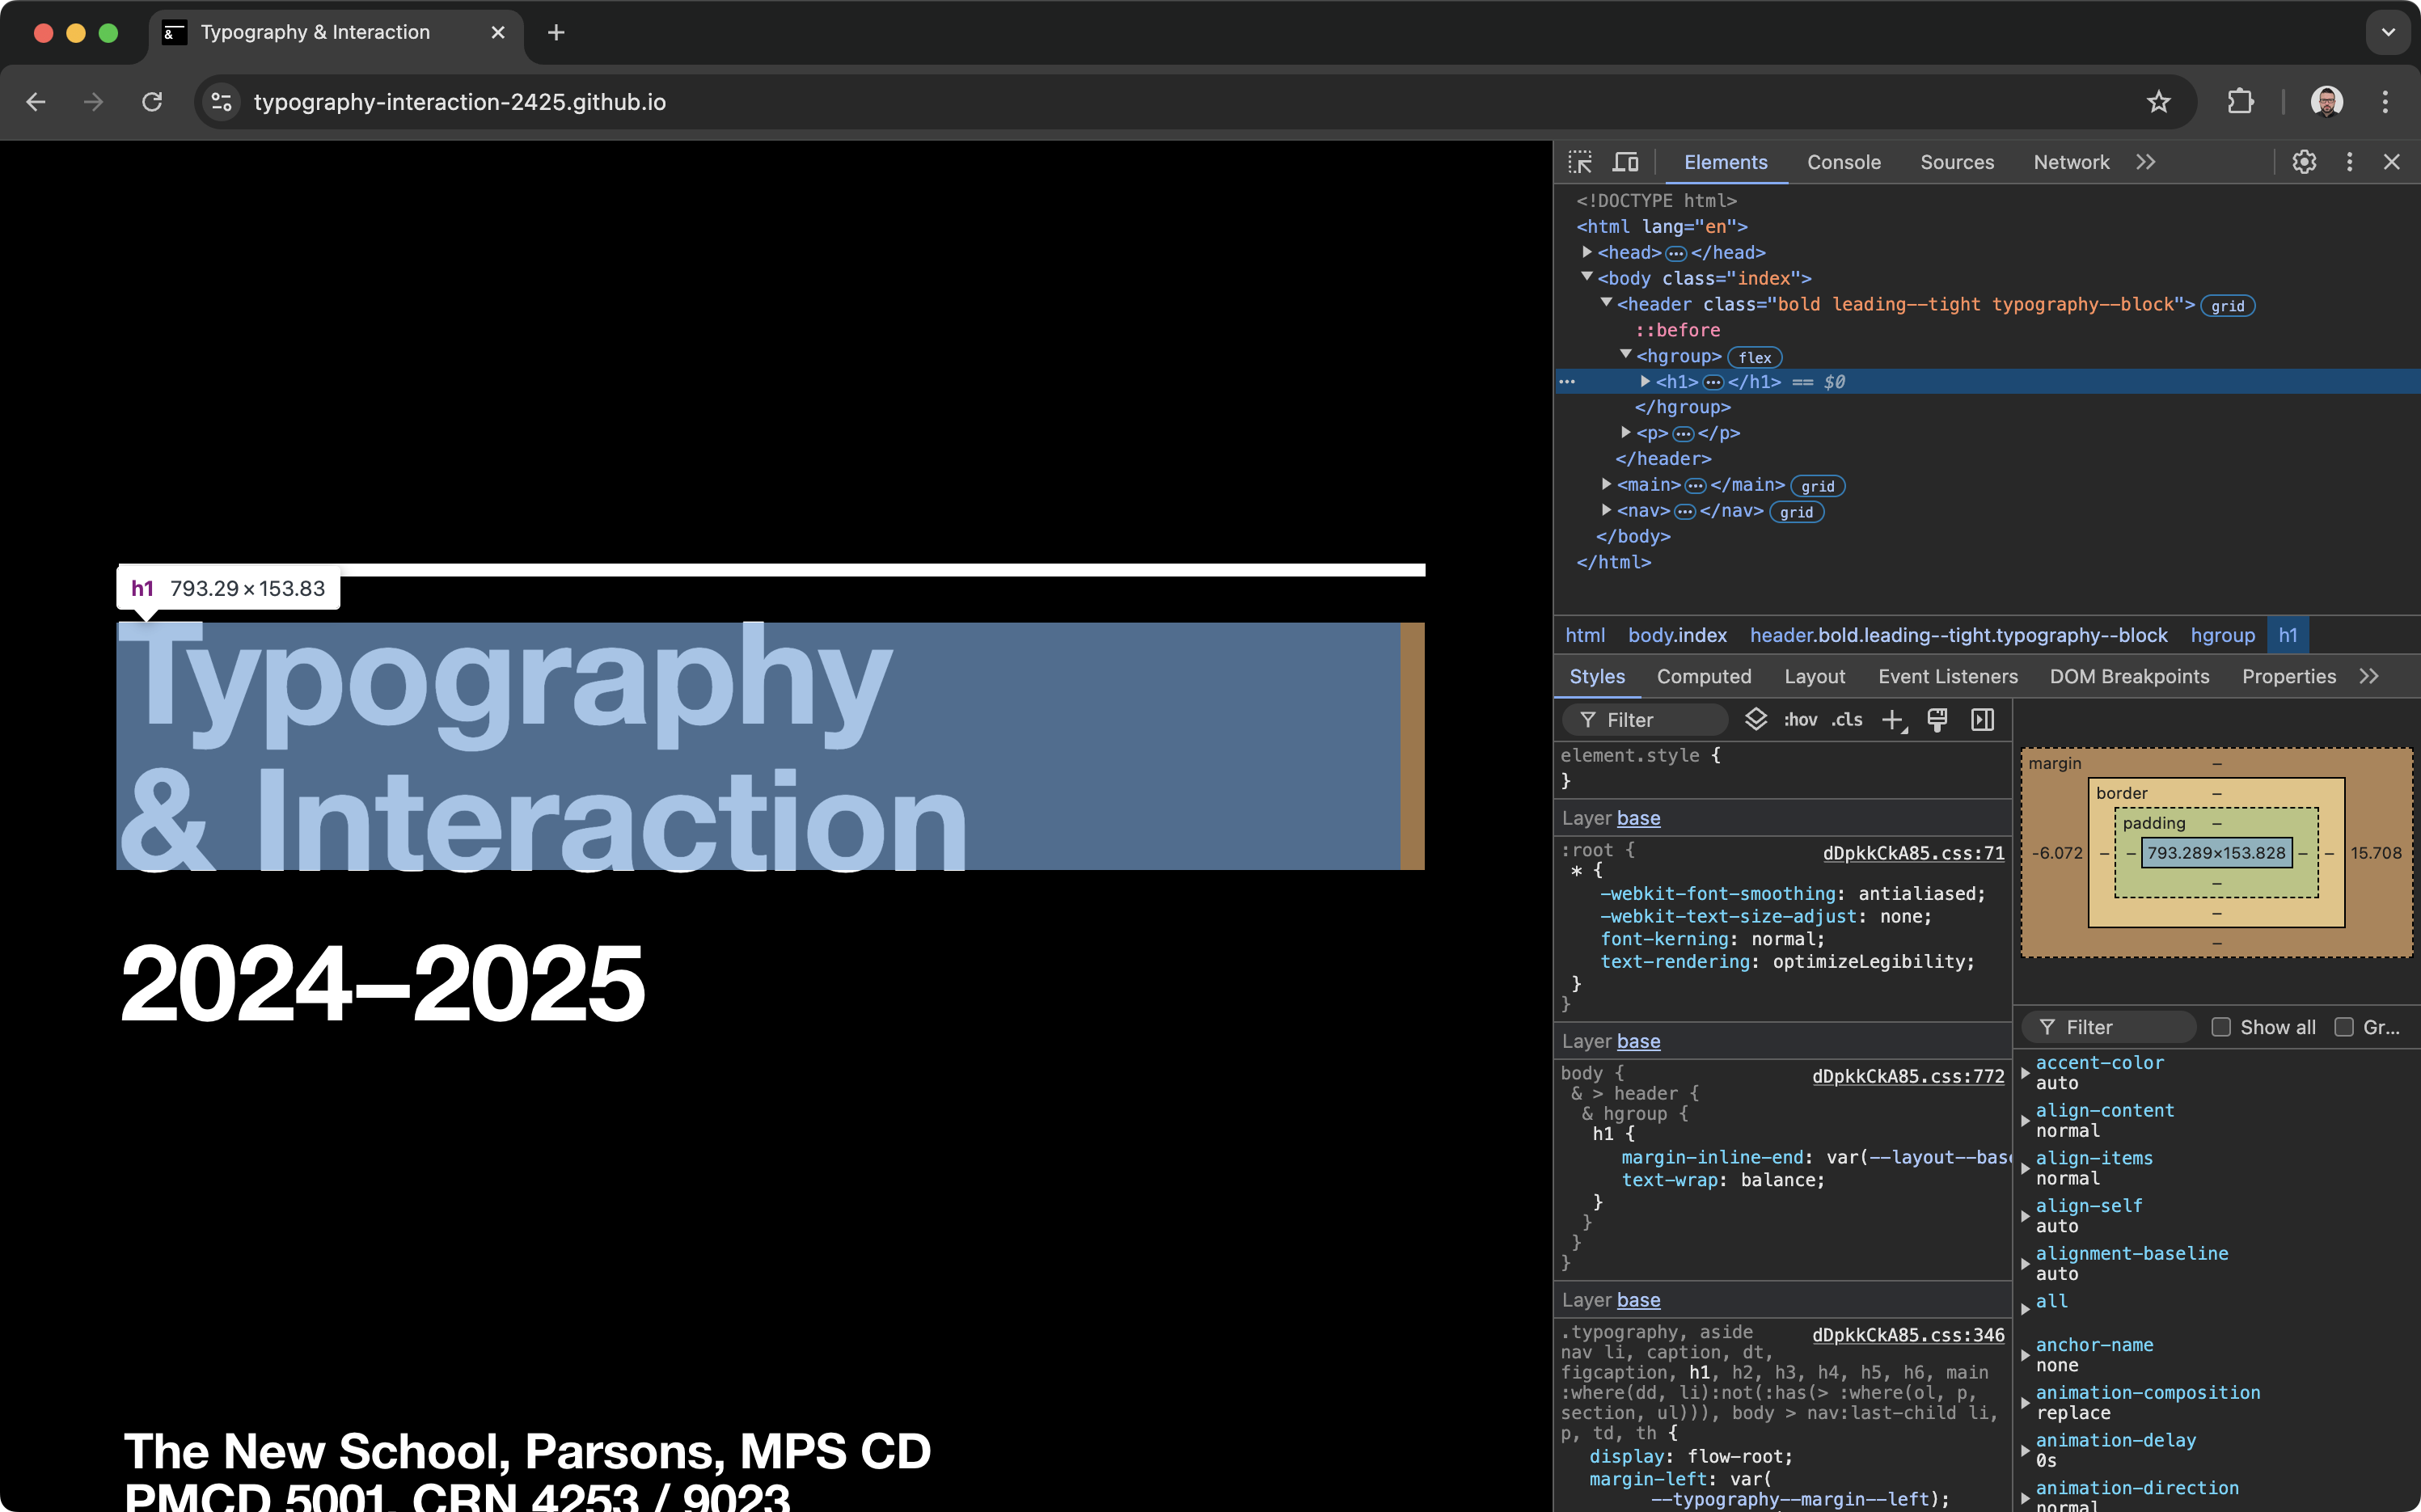Enable the Group checkbox in computed pane
The width and height of the screenshot is (2421, 1512).
[x=2343, y=1027]
